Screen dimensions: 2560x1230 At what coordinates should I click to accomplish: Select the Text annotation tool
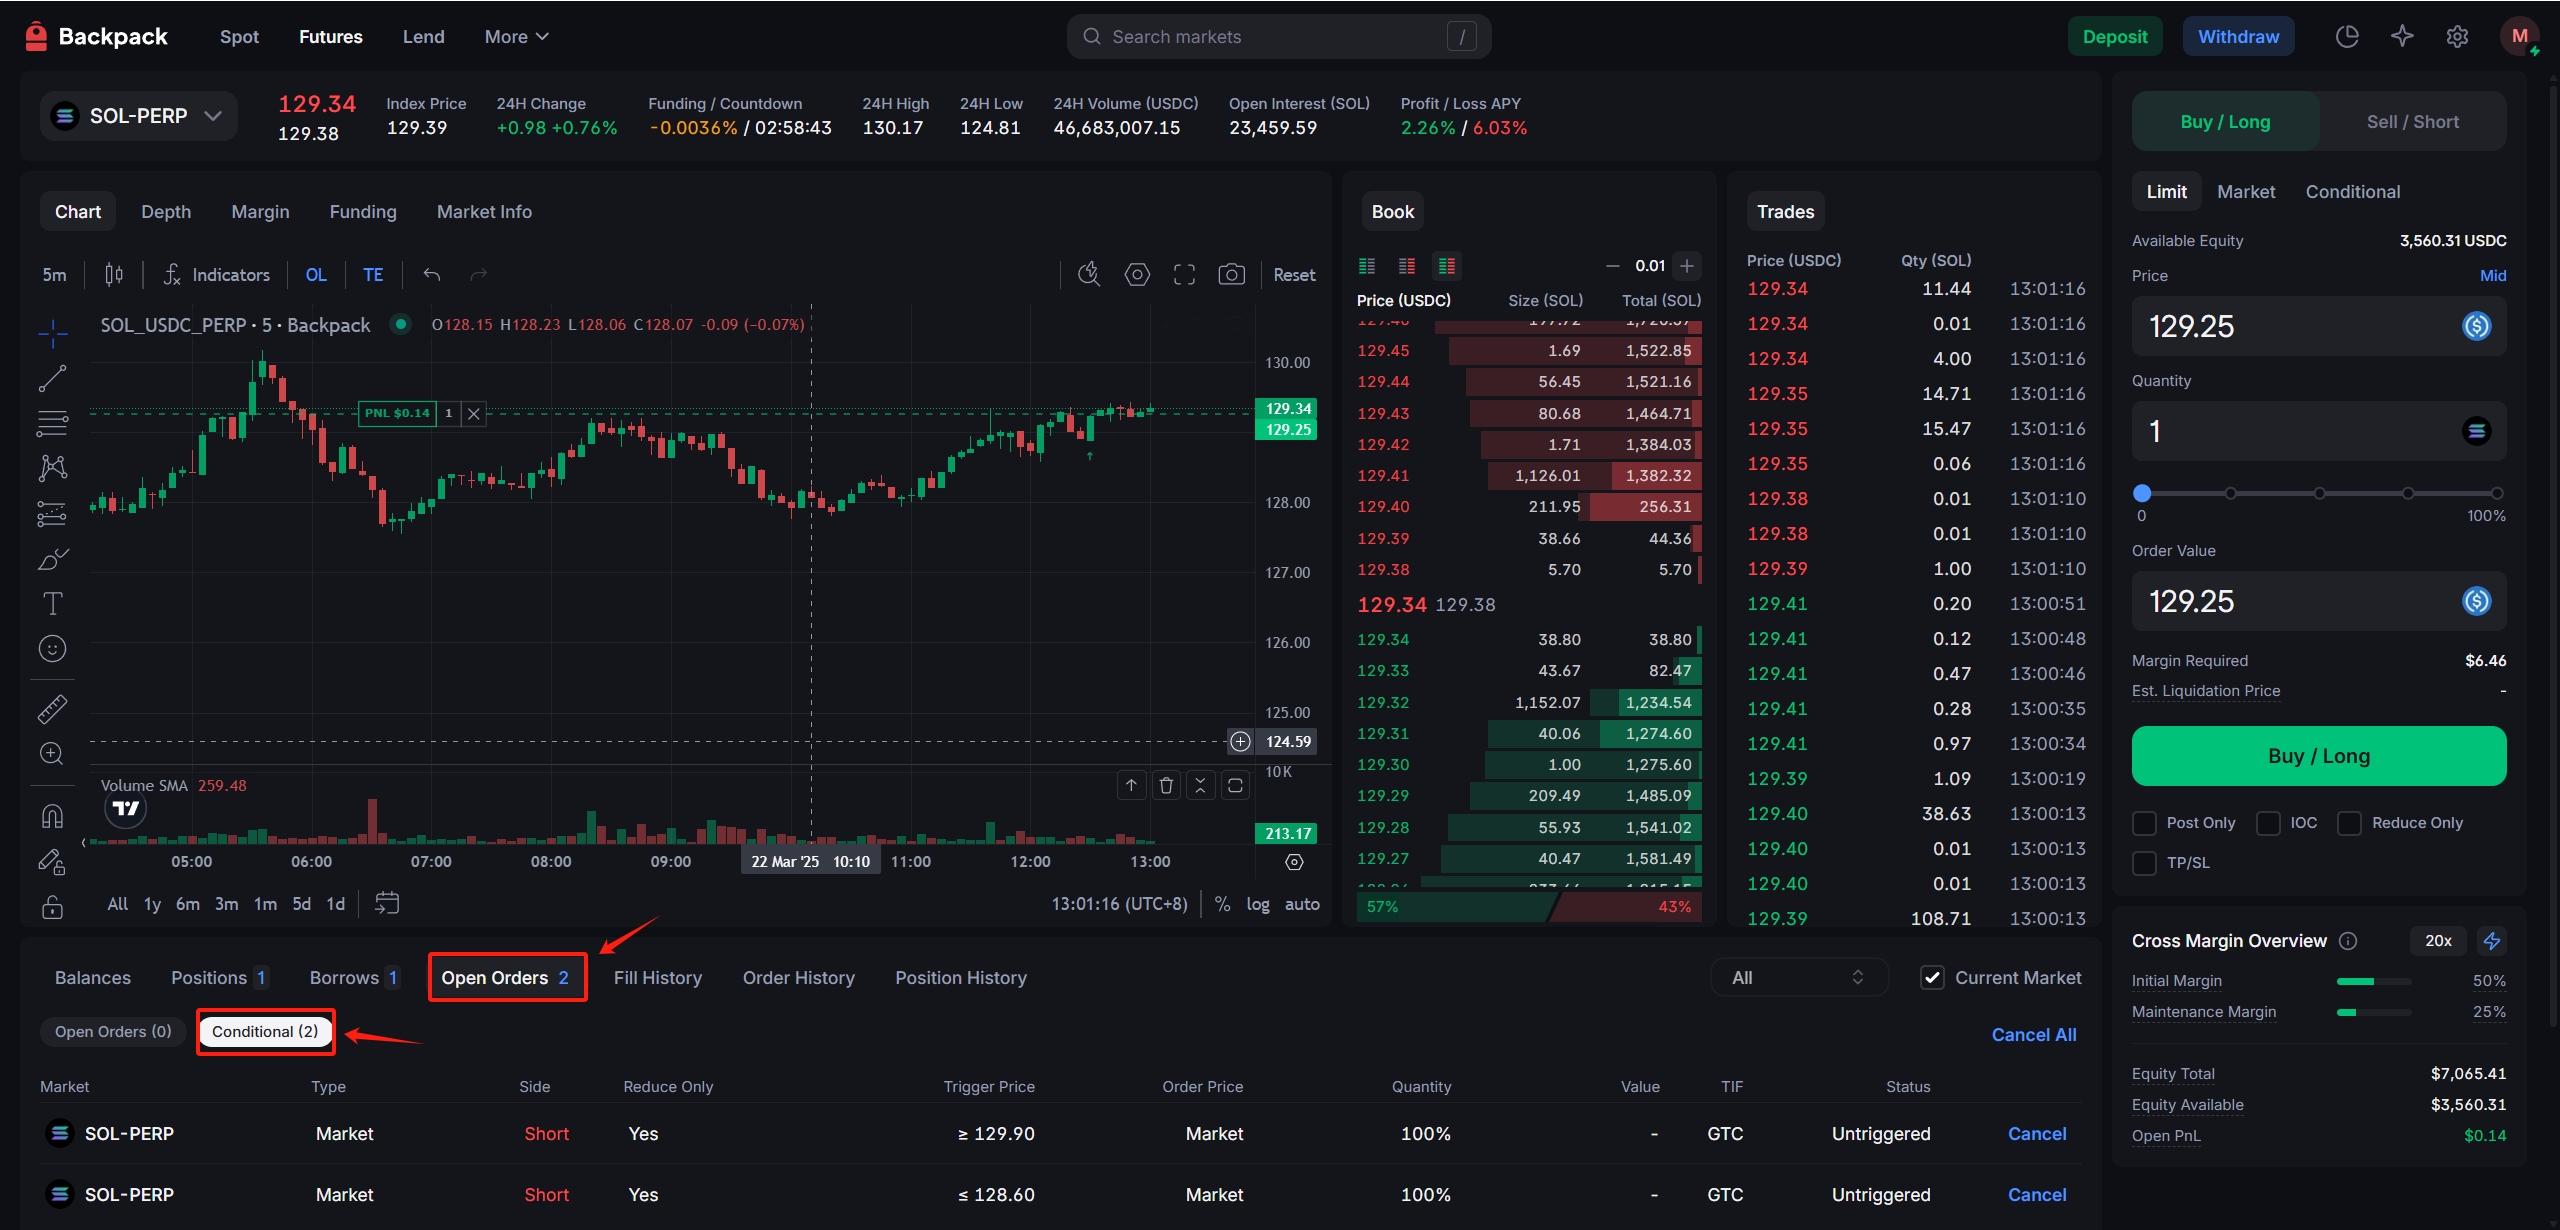click(52, 603)
